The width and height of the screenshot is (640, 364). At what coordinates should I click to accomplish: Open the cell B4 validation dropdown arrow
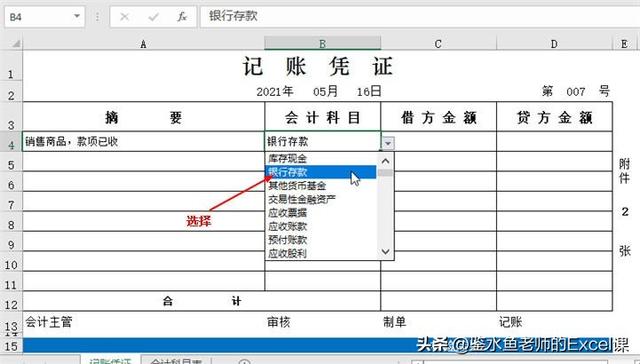(388, 143)
